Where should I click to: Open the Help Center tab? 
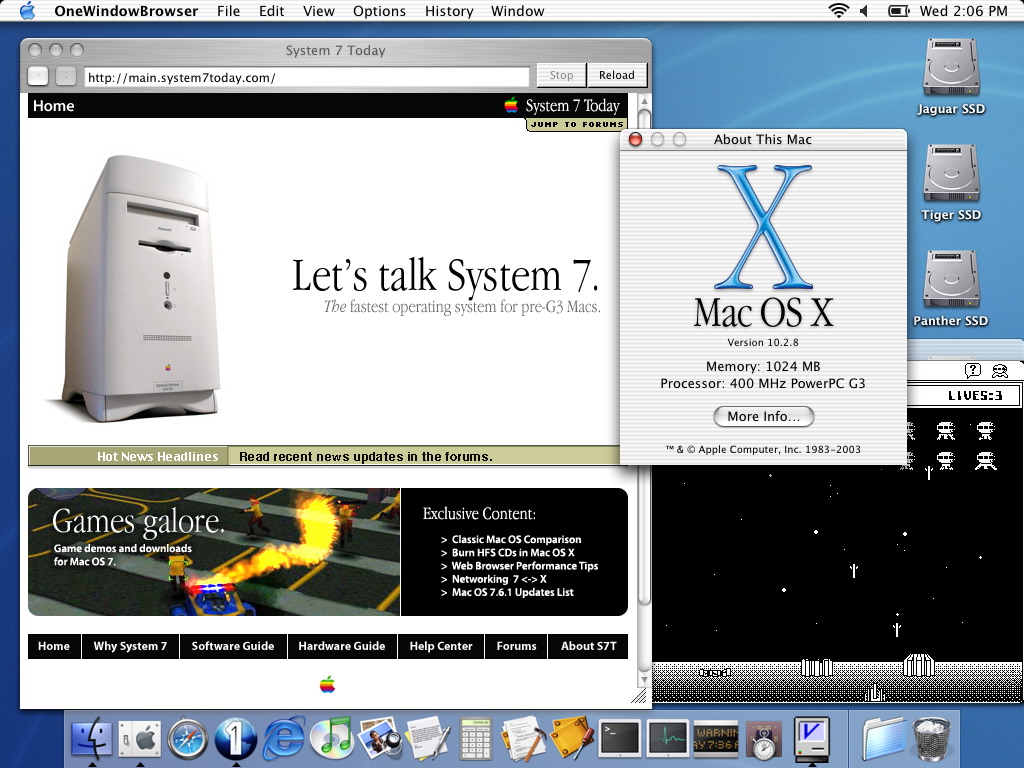coord(441,646)
